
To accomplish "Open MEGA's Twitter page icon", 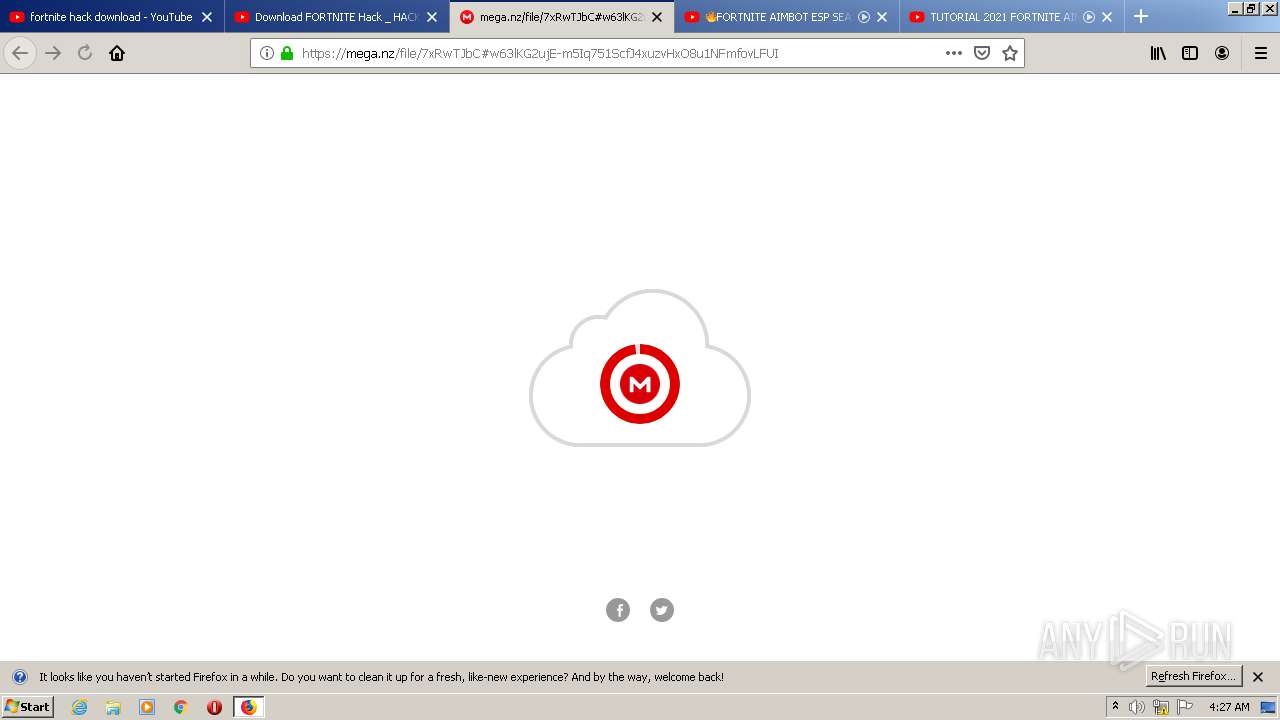I will click(662, 610).
